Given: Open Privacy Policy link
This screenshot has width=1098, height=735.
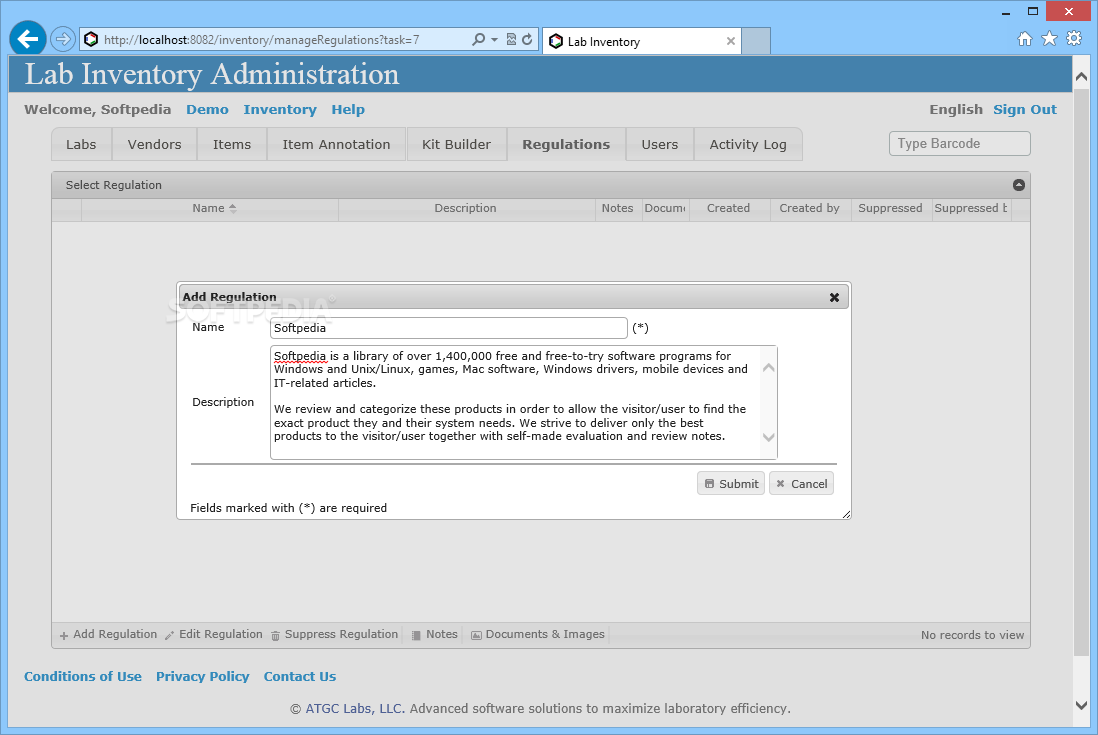Looking at the screenshot, I should (x=202, y=676).
